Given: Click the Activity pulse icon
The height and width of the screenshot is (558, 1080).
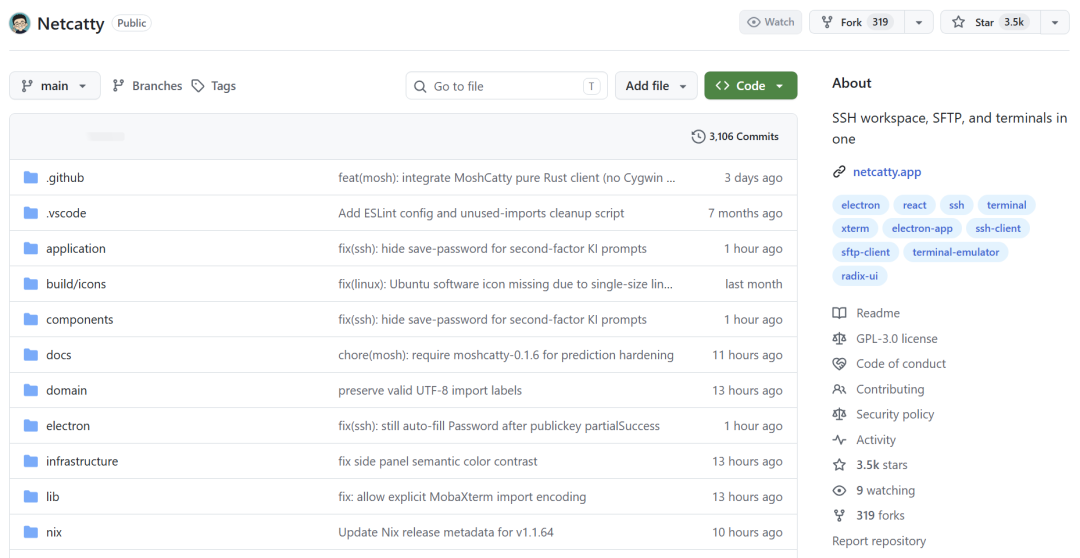Looking at the screenshot, I should coord(839,440).
